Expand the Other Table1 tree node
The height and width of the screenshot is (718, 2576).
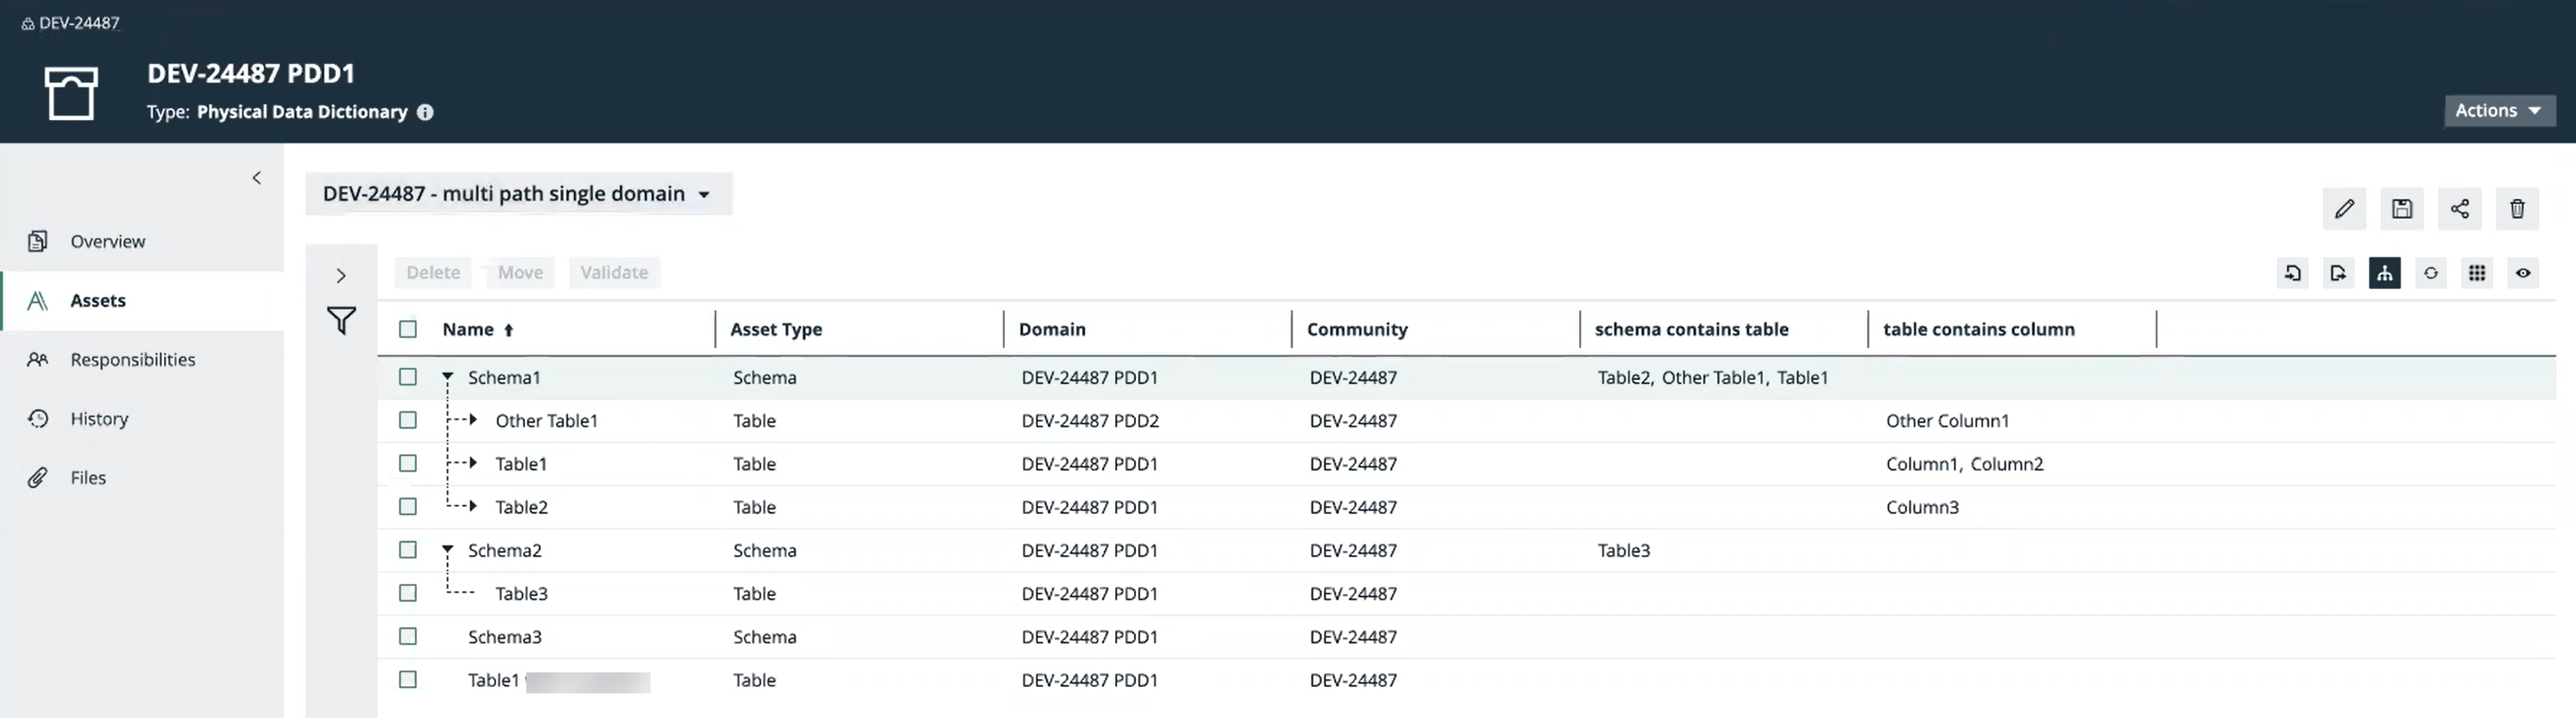pos(473,420)
